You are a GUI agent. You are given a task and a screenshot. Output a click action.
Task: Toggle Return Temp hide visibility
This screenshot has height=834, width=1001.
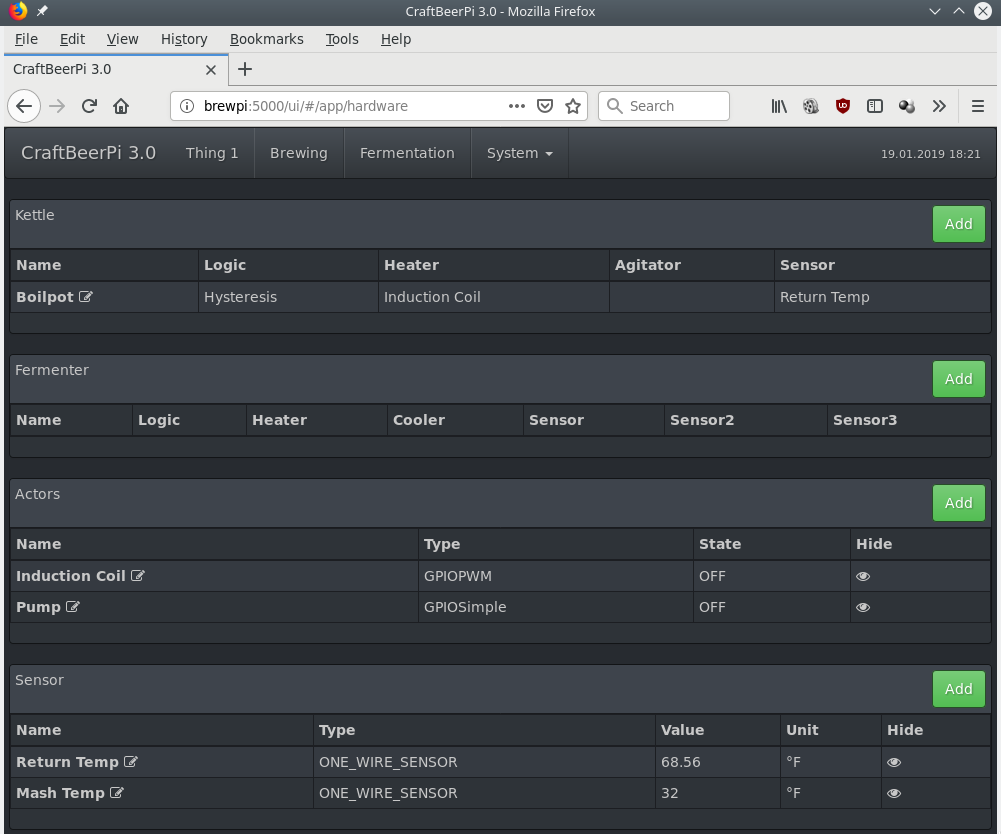(894, 762)
